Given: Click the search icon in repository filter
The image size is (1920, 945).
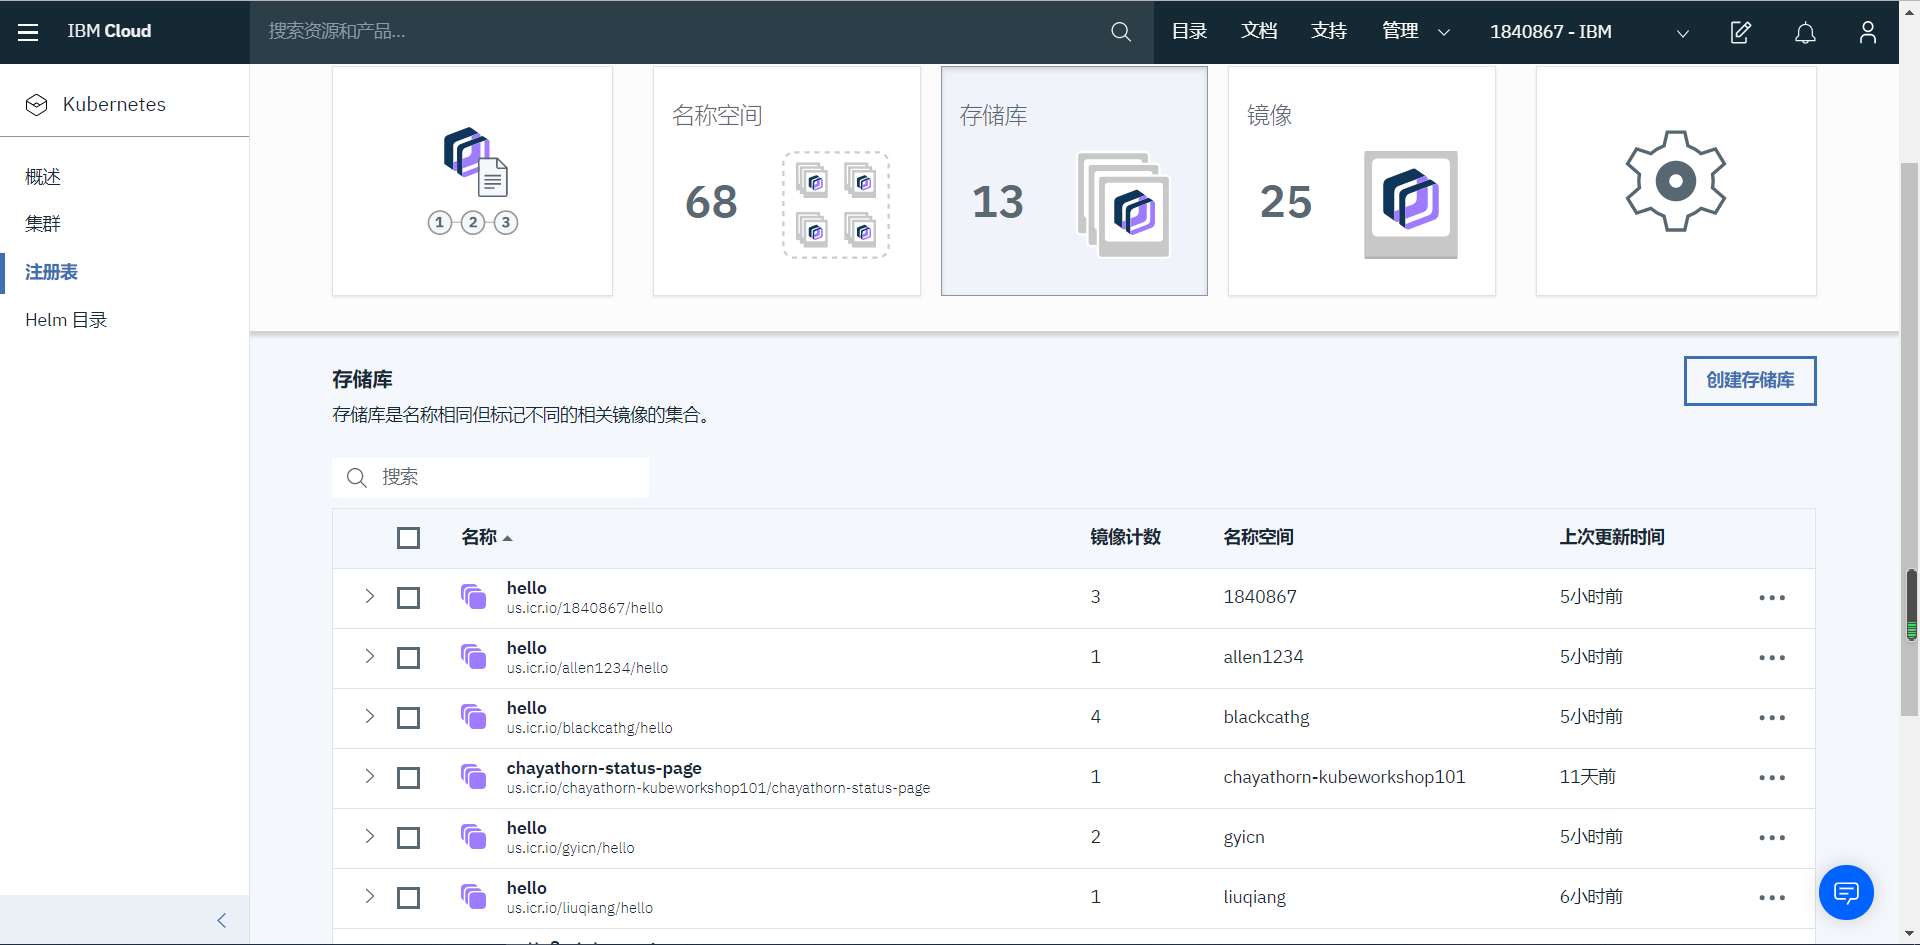Looking at the screenshot, I should pos(357,478).
